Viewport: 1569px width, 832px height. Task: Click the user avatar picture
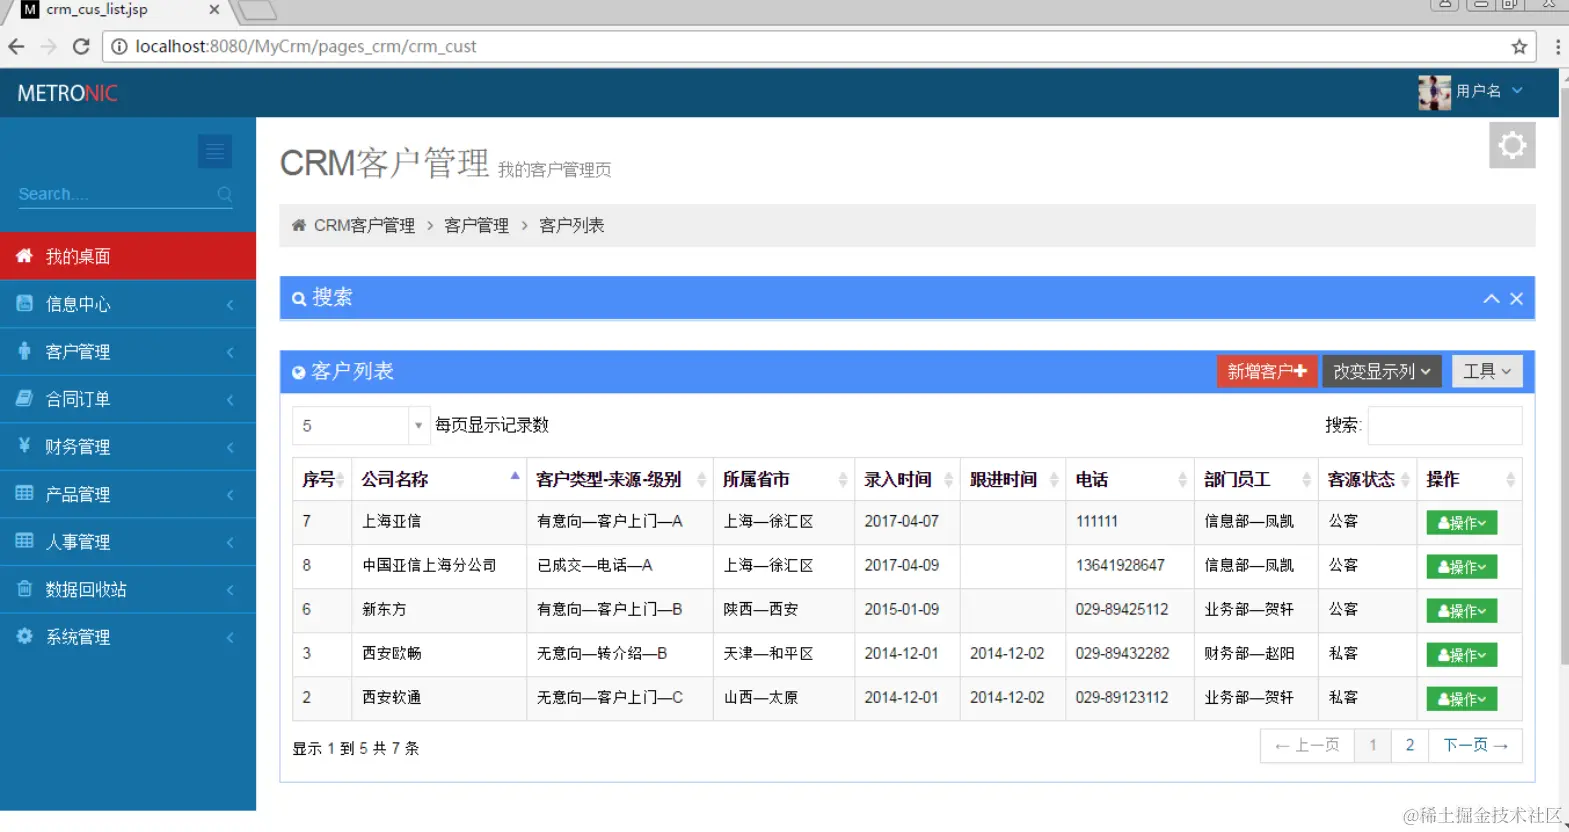point(1434,92)
